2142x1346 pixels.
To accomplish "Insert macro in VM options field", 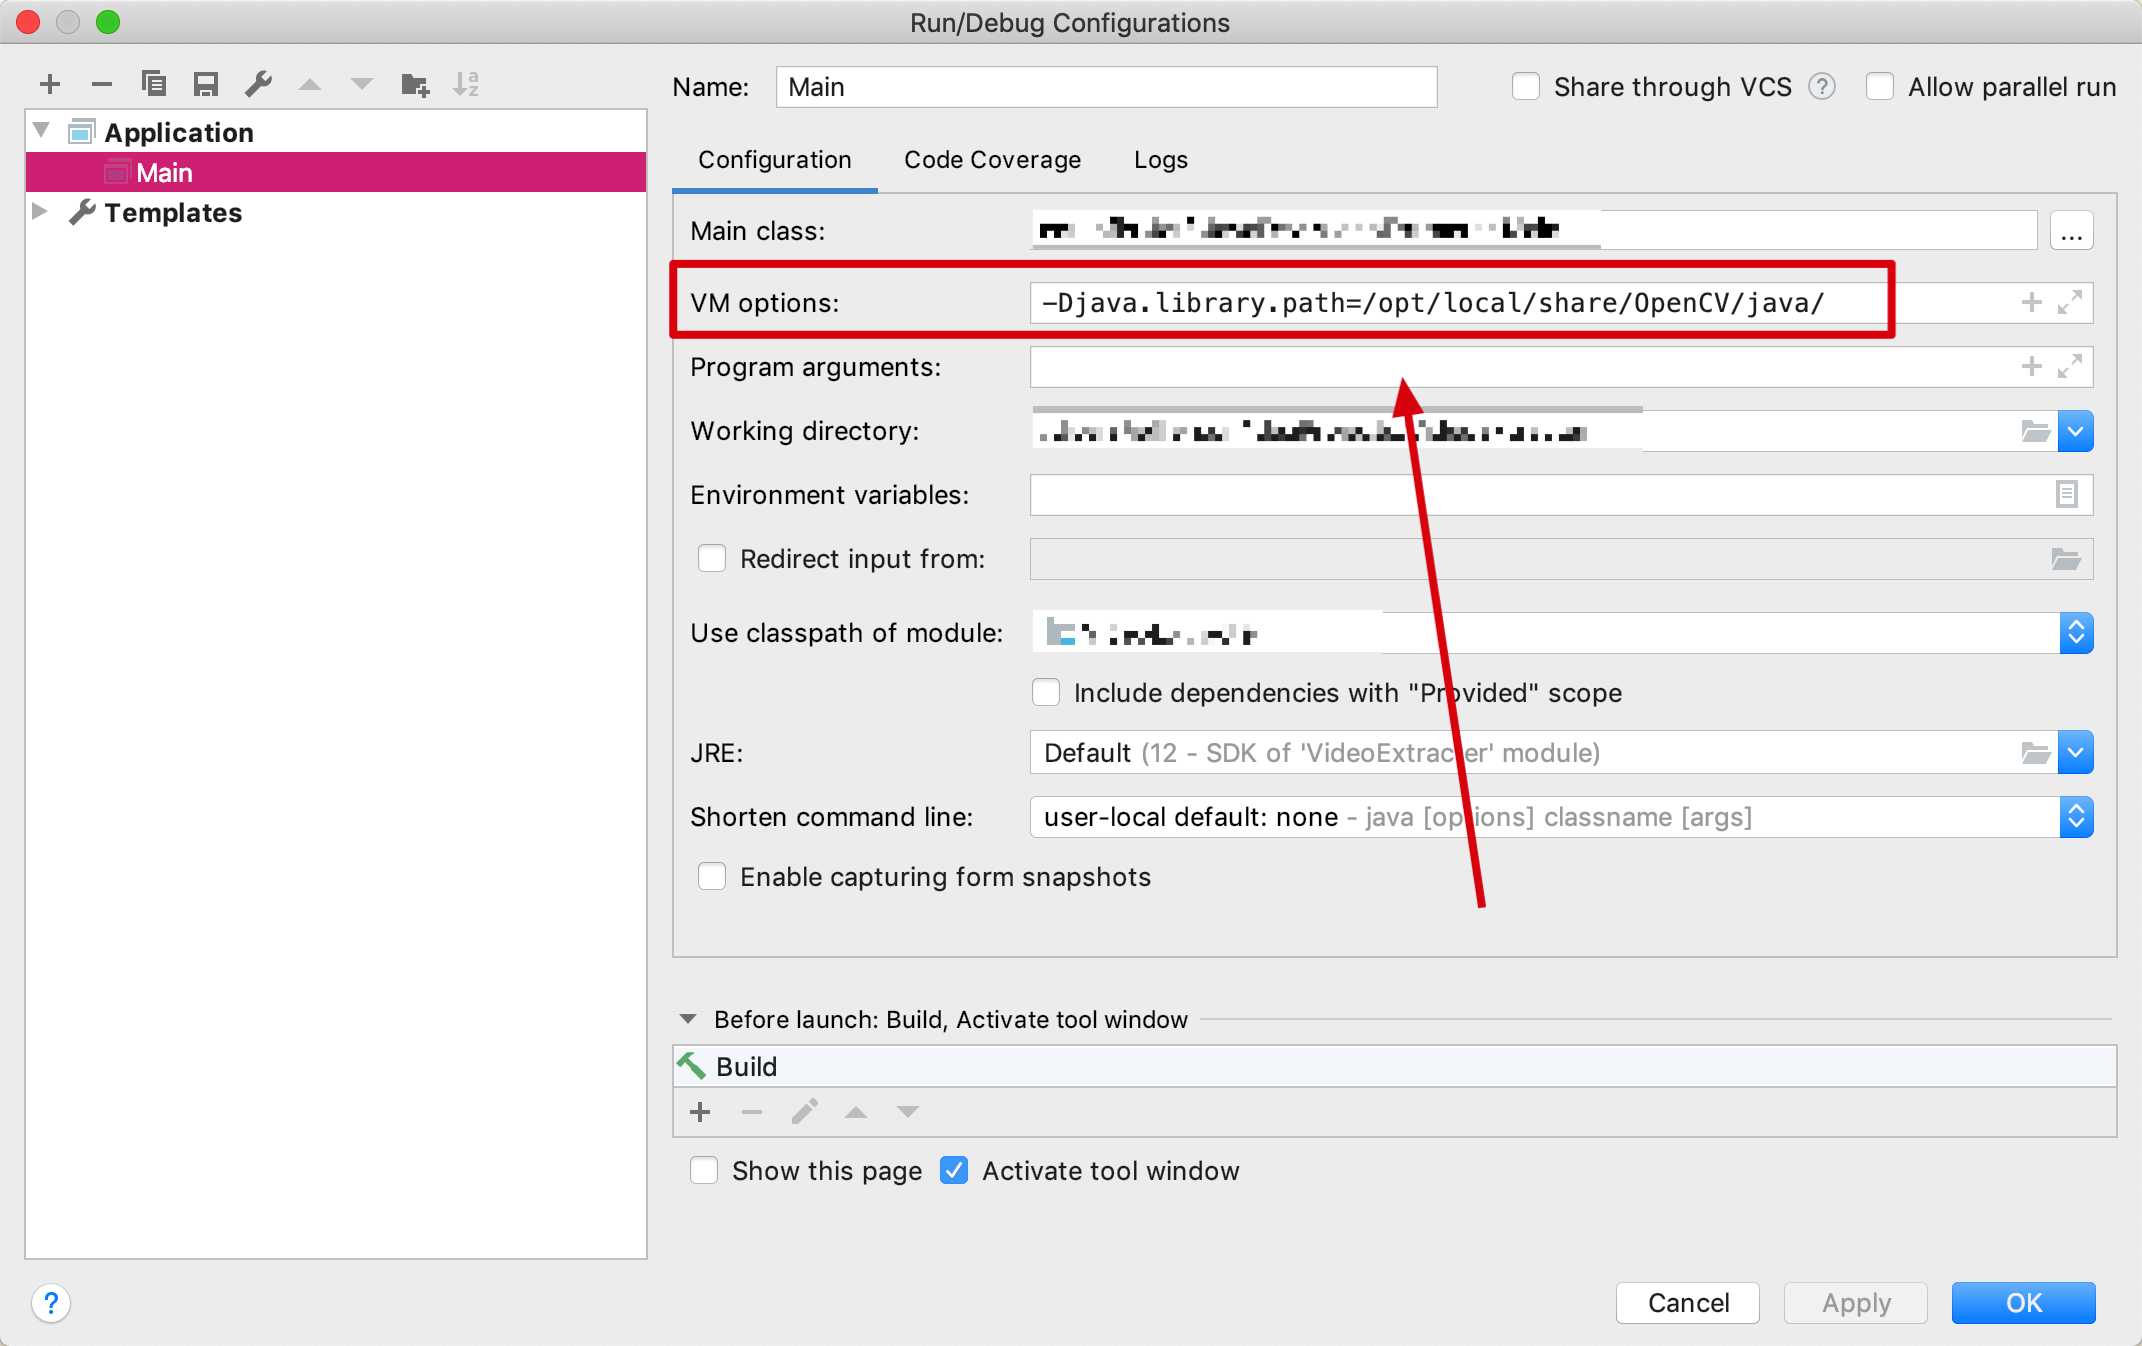I will 2032,302.
